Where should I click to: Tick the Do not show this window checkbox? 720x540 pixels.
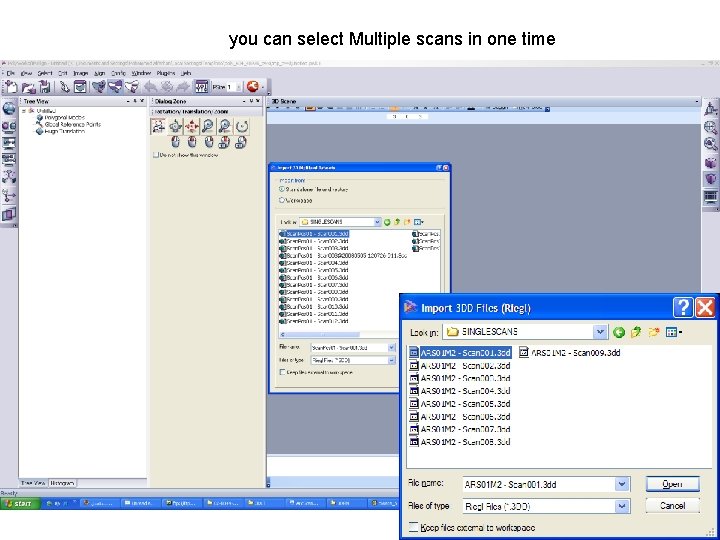point(155,155)
